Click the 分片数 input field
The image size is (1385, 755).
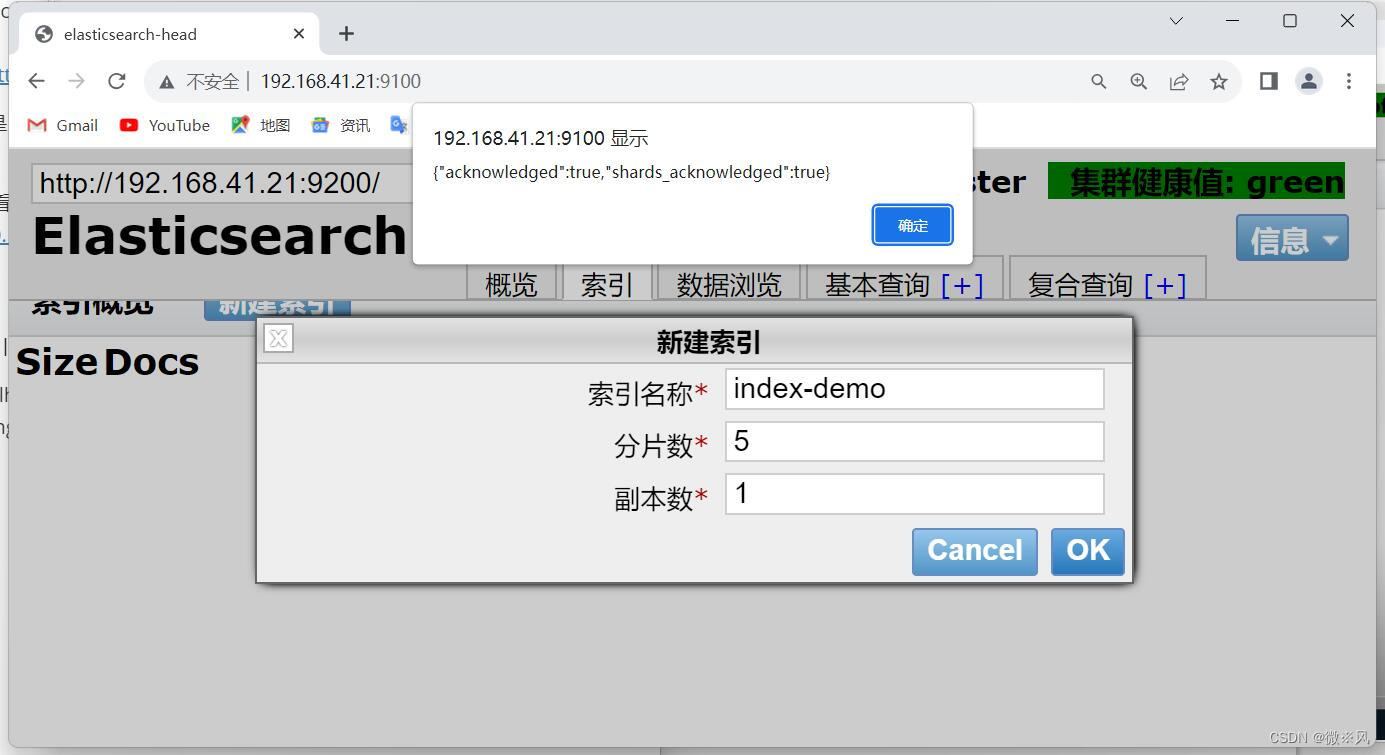coord(915,441)
